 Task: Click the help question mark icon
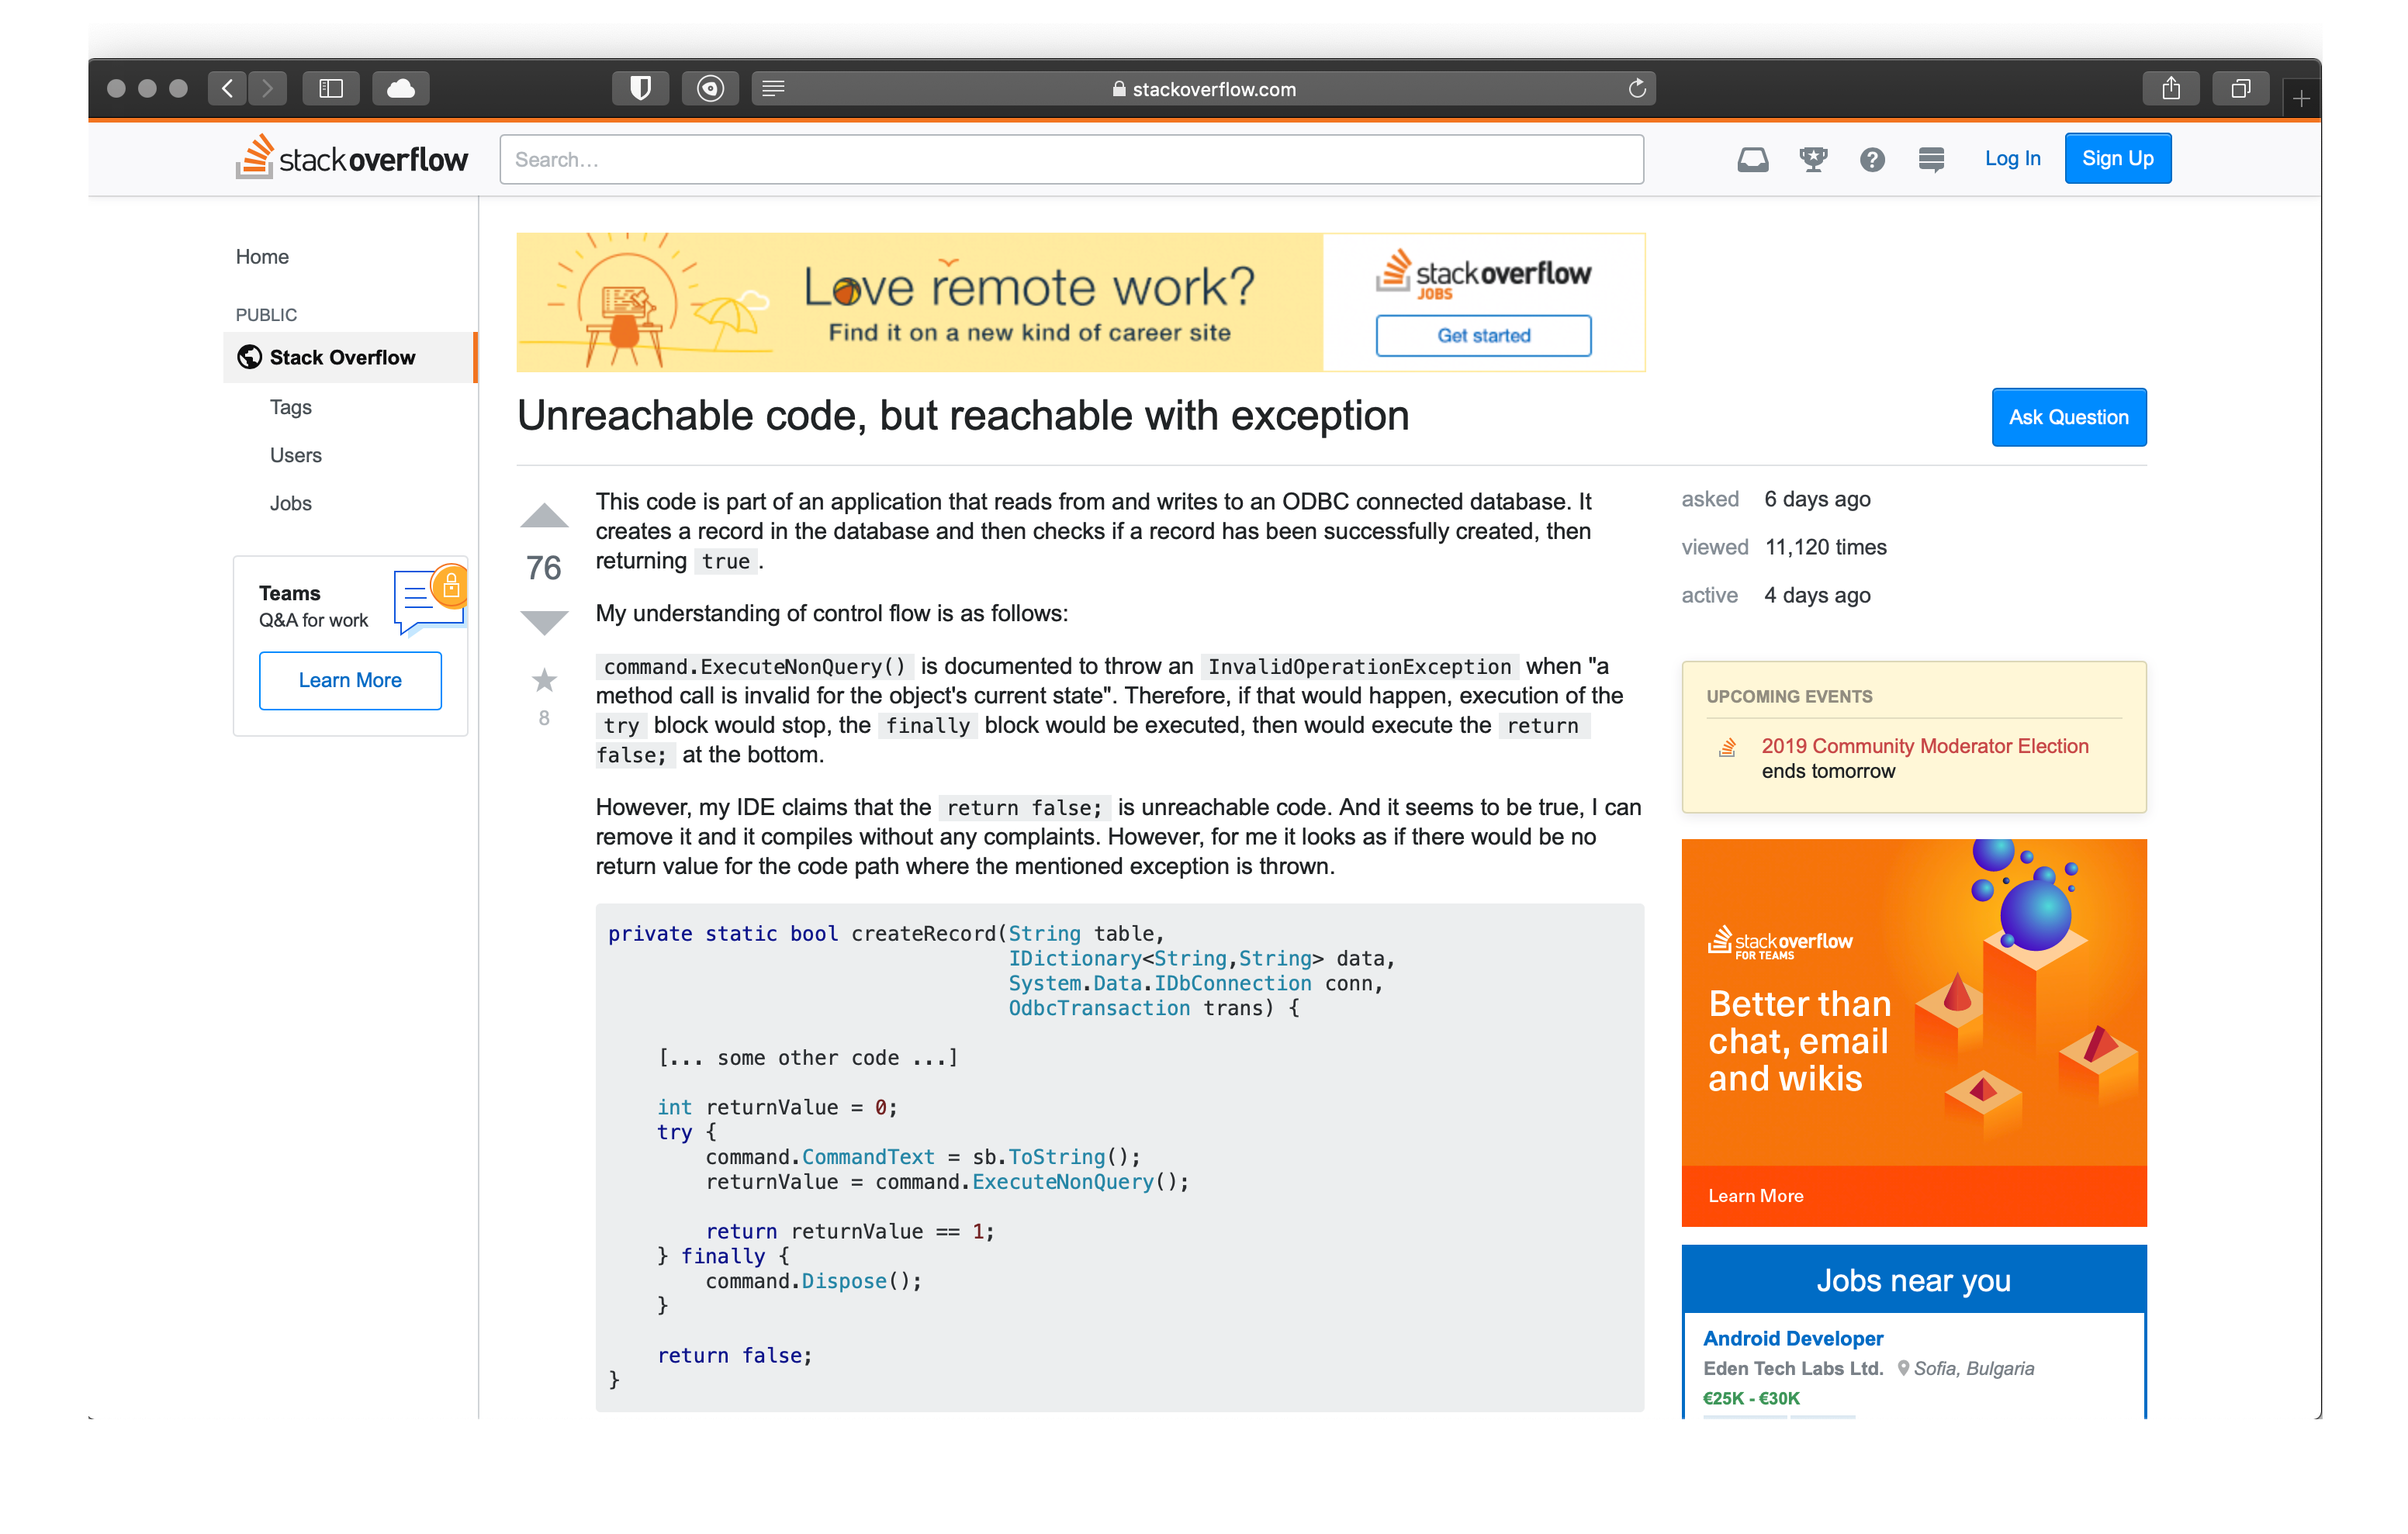point(1872,159)
